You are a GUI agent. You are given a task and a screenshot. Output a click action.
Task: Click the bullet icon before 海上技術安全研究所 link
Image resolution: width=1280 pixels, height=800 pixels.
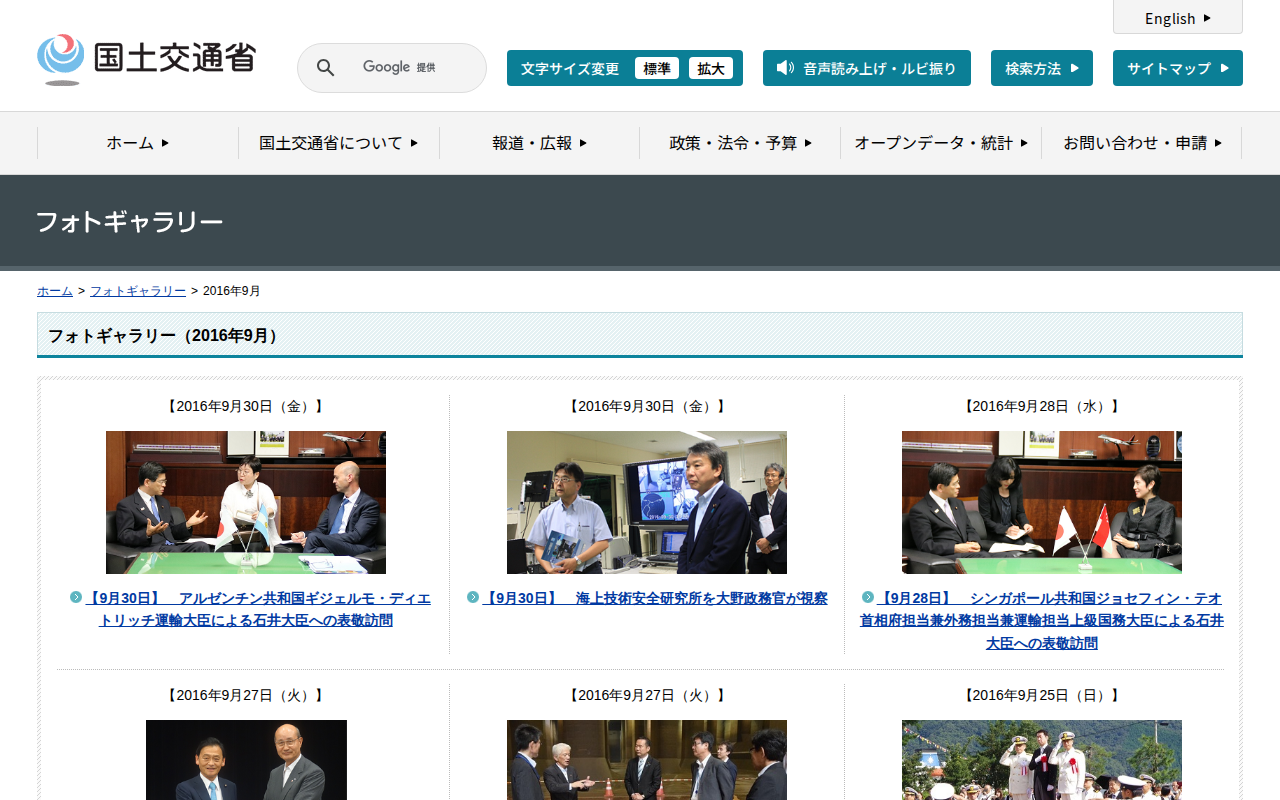473,597
